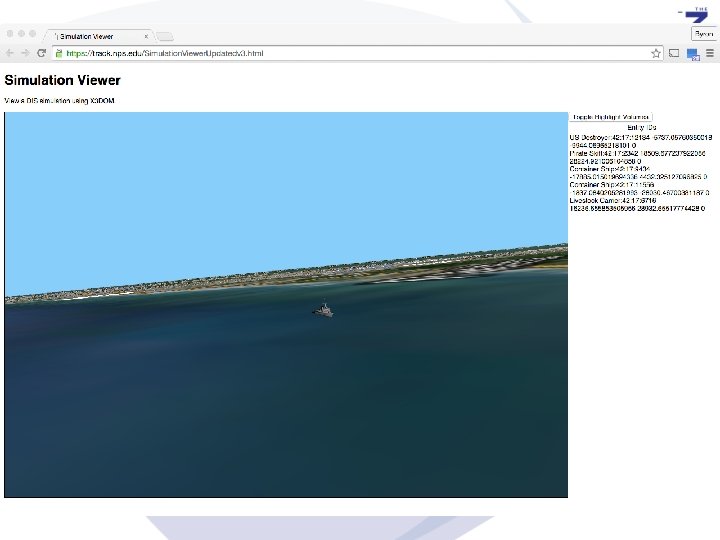This screenshot has width=720, height=540.
Task: Bookmark this page with the star icon
Action: (656, 53)
